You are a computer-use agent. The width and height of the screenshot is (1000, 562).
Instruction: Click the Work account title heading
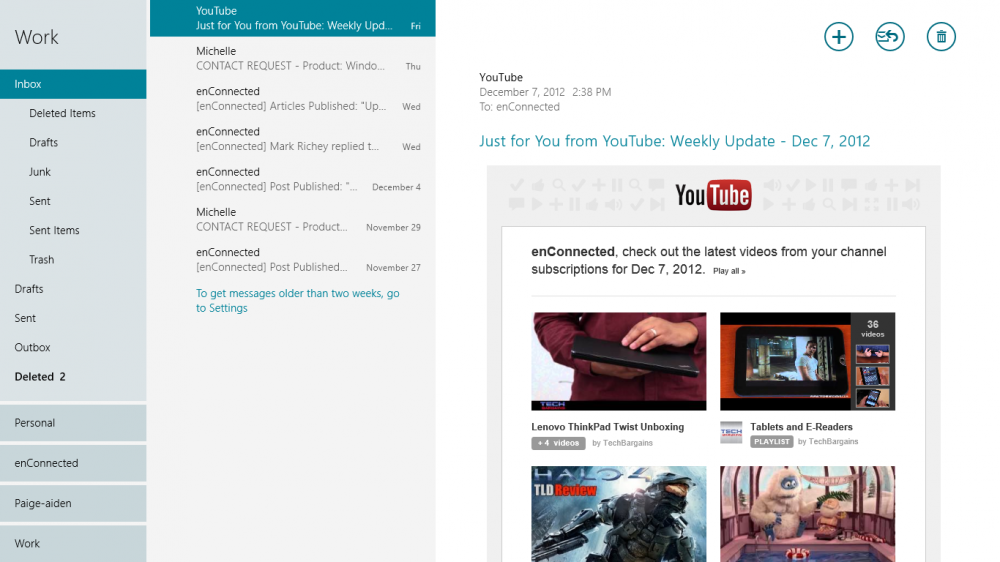(x=36, y=37)
